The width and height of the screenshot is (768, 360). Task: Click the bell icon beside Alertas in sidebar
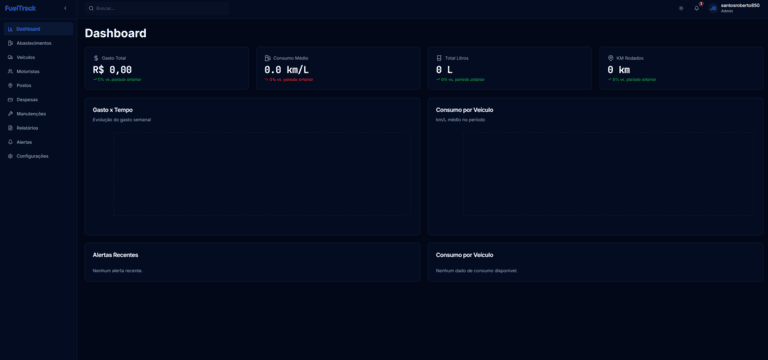click(10, 142)
